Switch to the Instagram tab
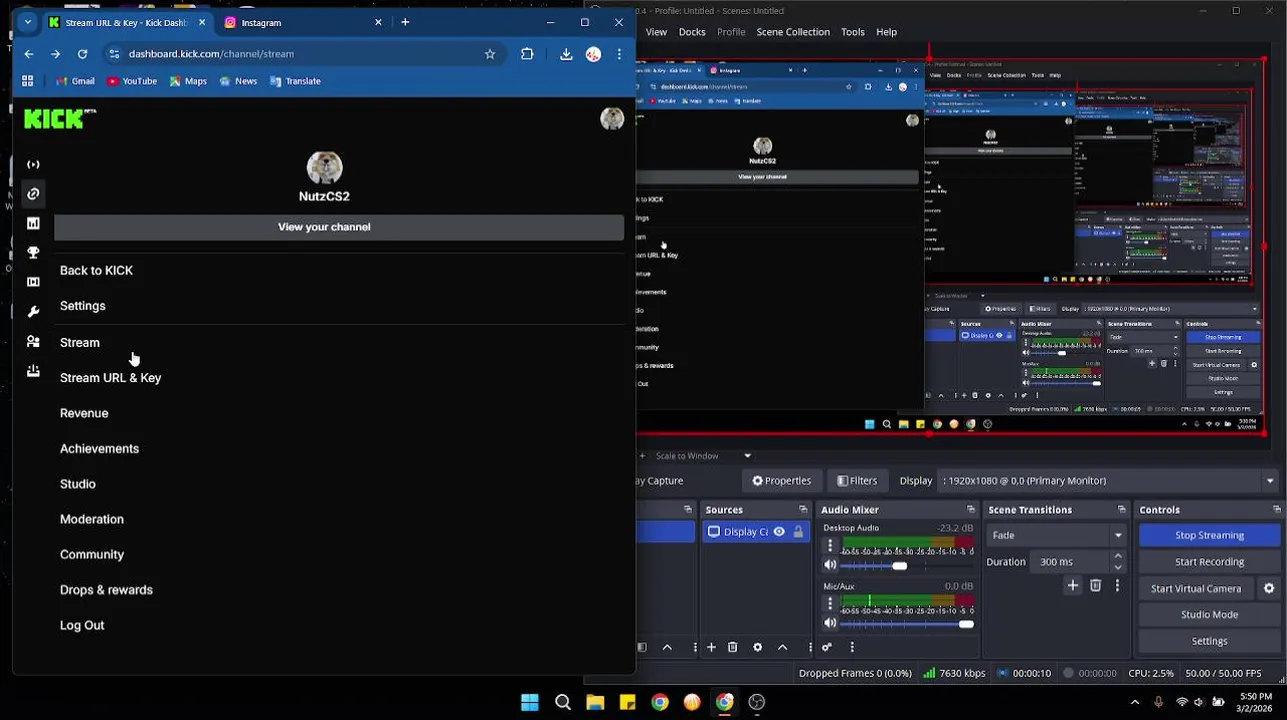This screenshot has width=1287, height=720. 303,22
